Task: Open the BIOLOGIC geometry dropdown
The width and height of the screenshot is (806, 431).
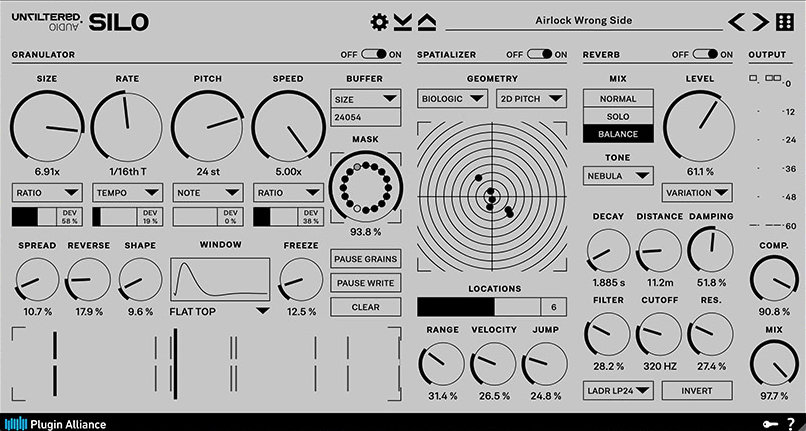Action: pyautogui.click(x=453, y=99)
